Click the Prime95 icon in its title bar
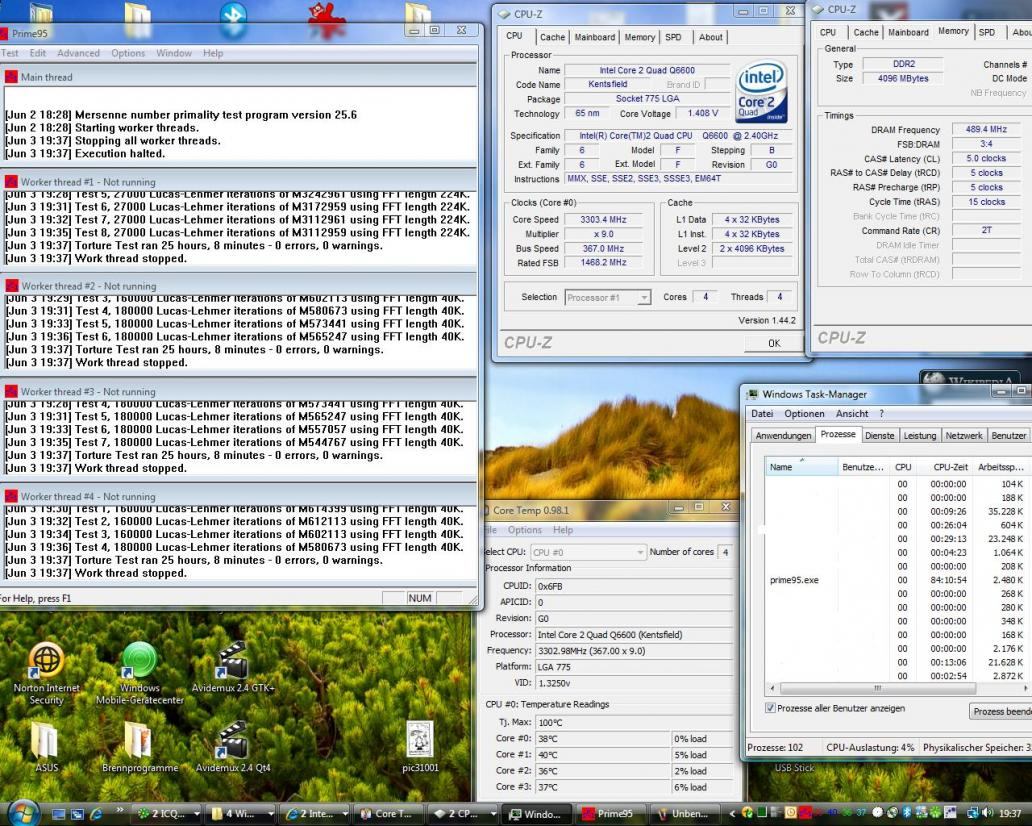 (x=3, y=33)
